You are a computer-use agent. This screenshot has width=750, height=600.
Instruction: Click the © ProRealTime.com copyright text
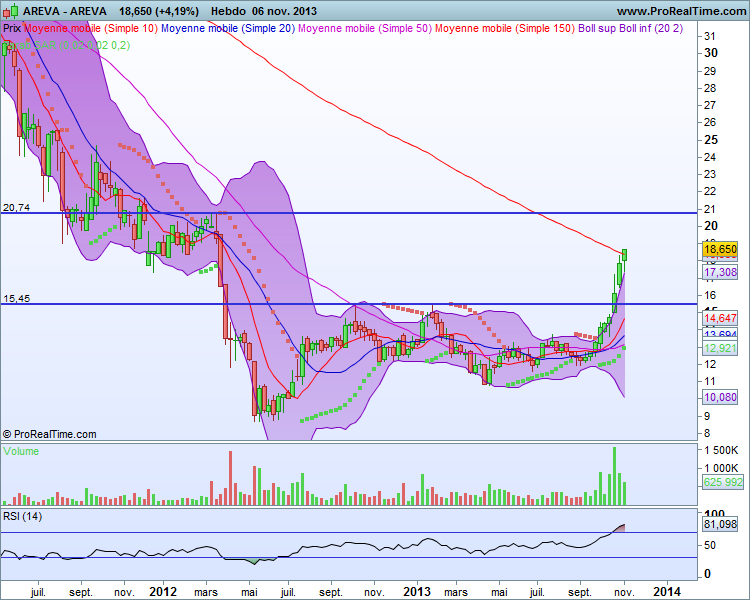tap(50, 434)
